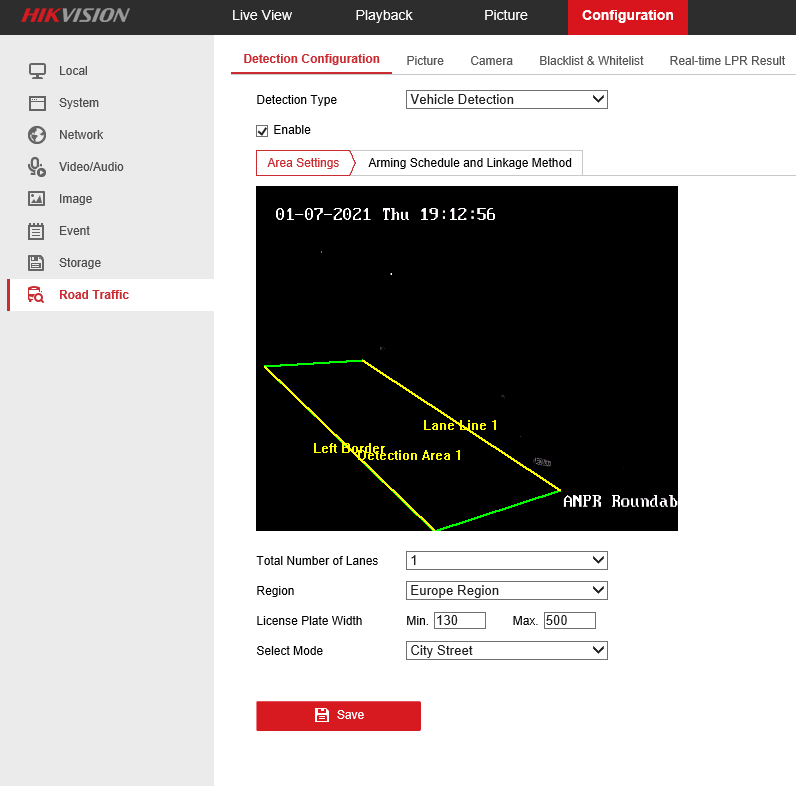Switch to Arming Schedule and Linkage Method tab
The width and height of the screenshot is (796, 786).
click(x=469, y=163)
